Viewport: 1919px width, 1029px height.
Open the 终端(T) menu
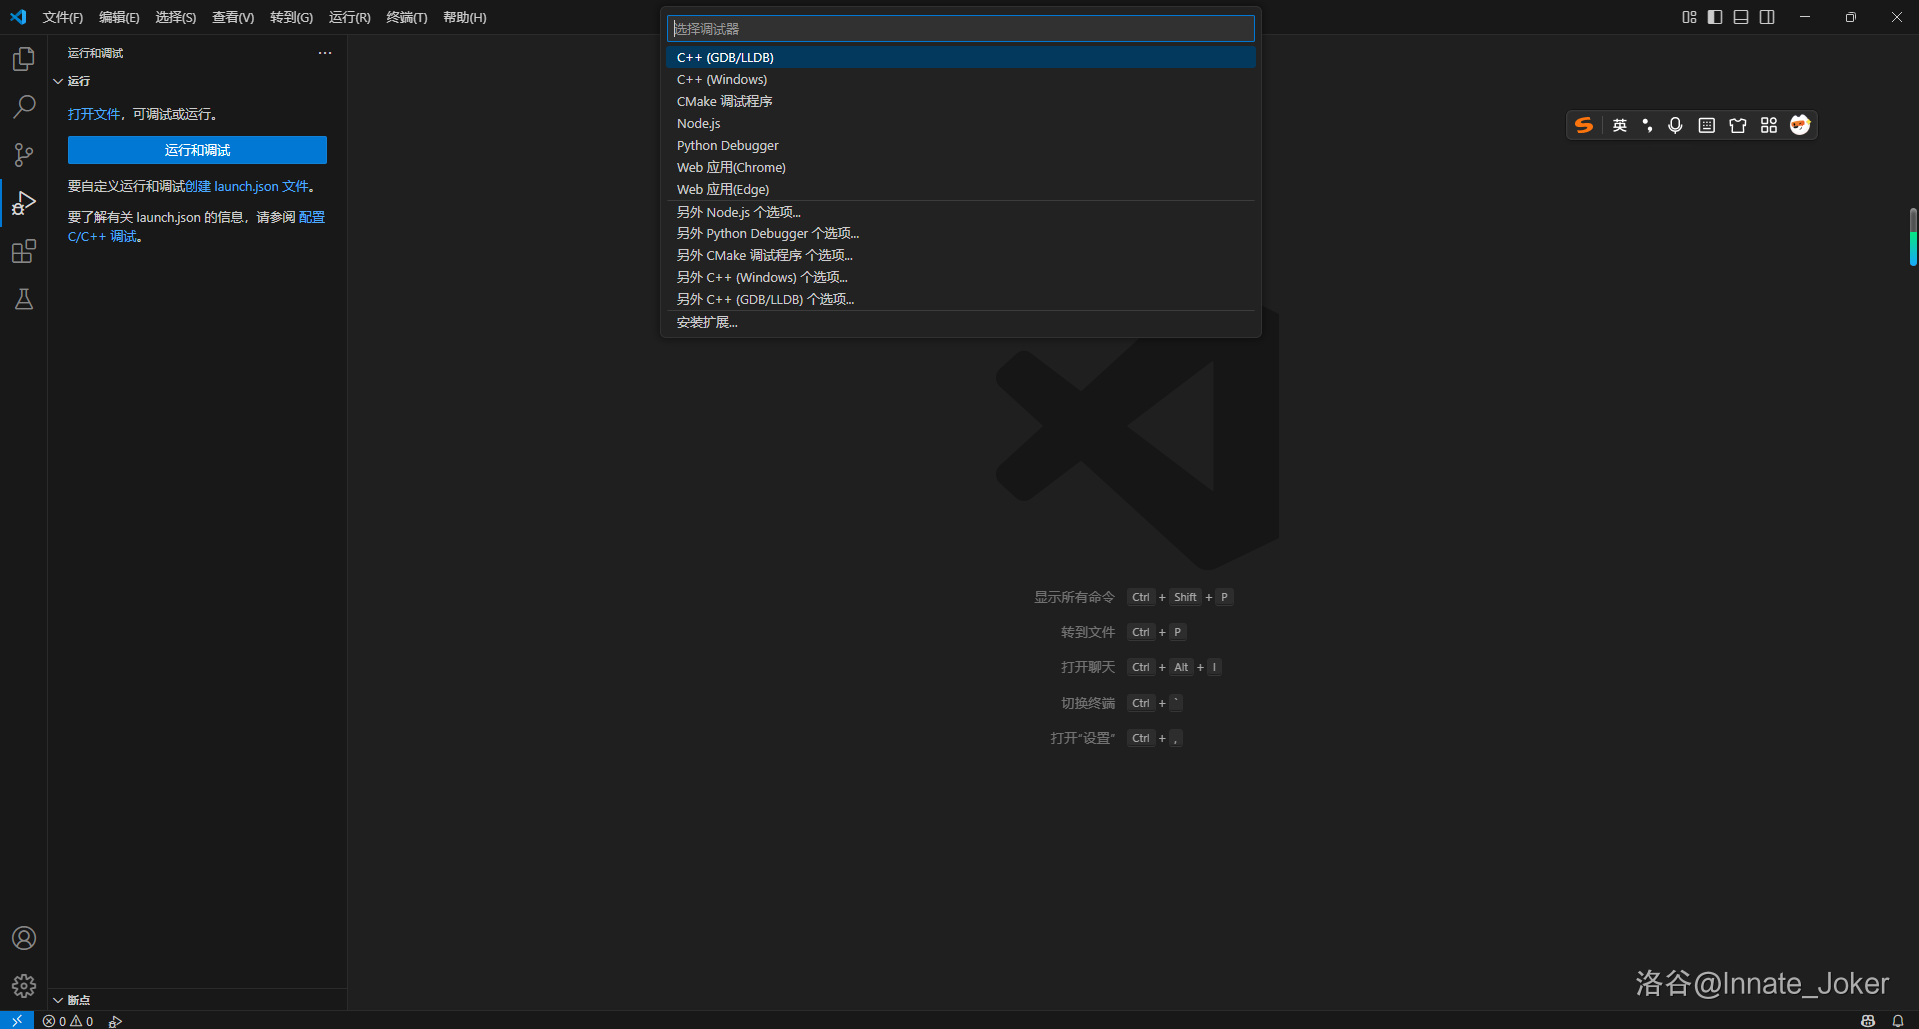pos(406,17)
